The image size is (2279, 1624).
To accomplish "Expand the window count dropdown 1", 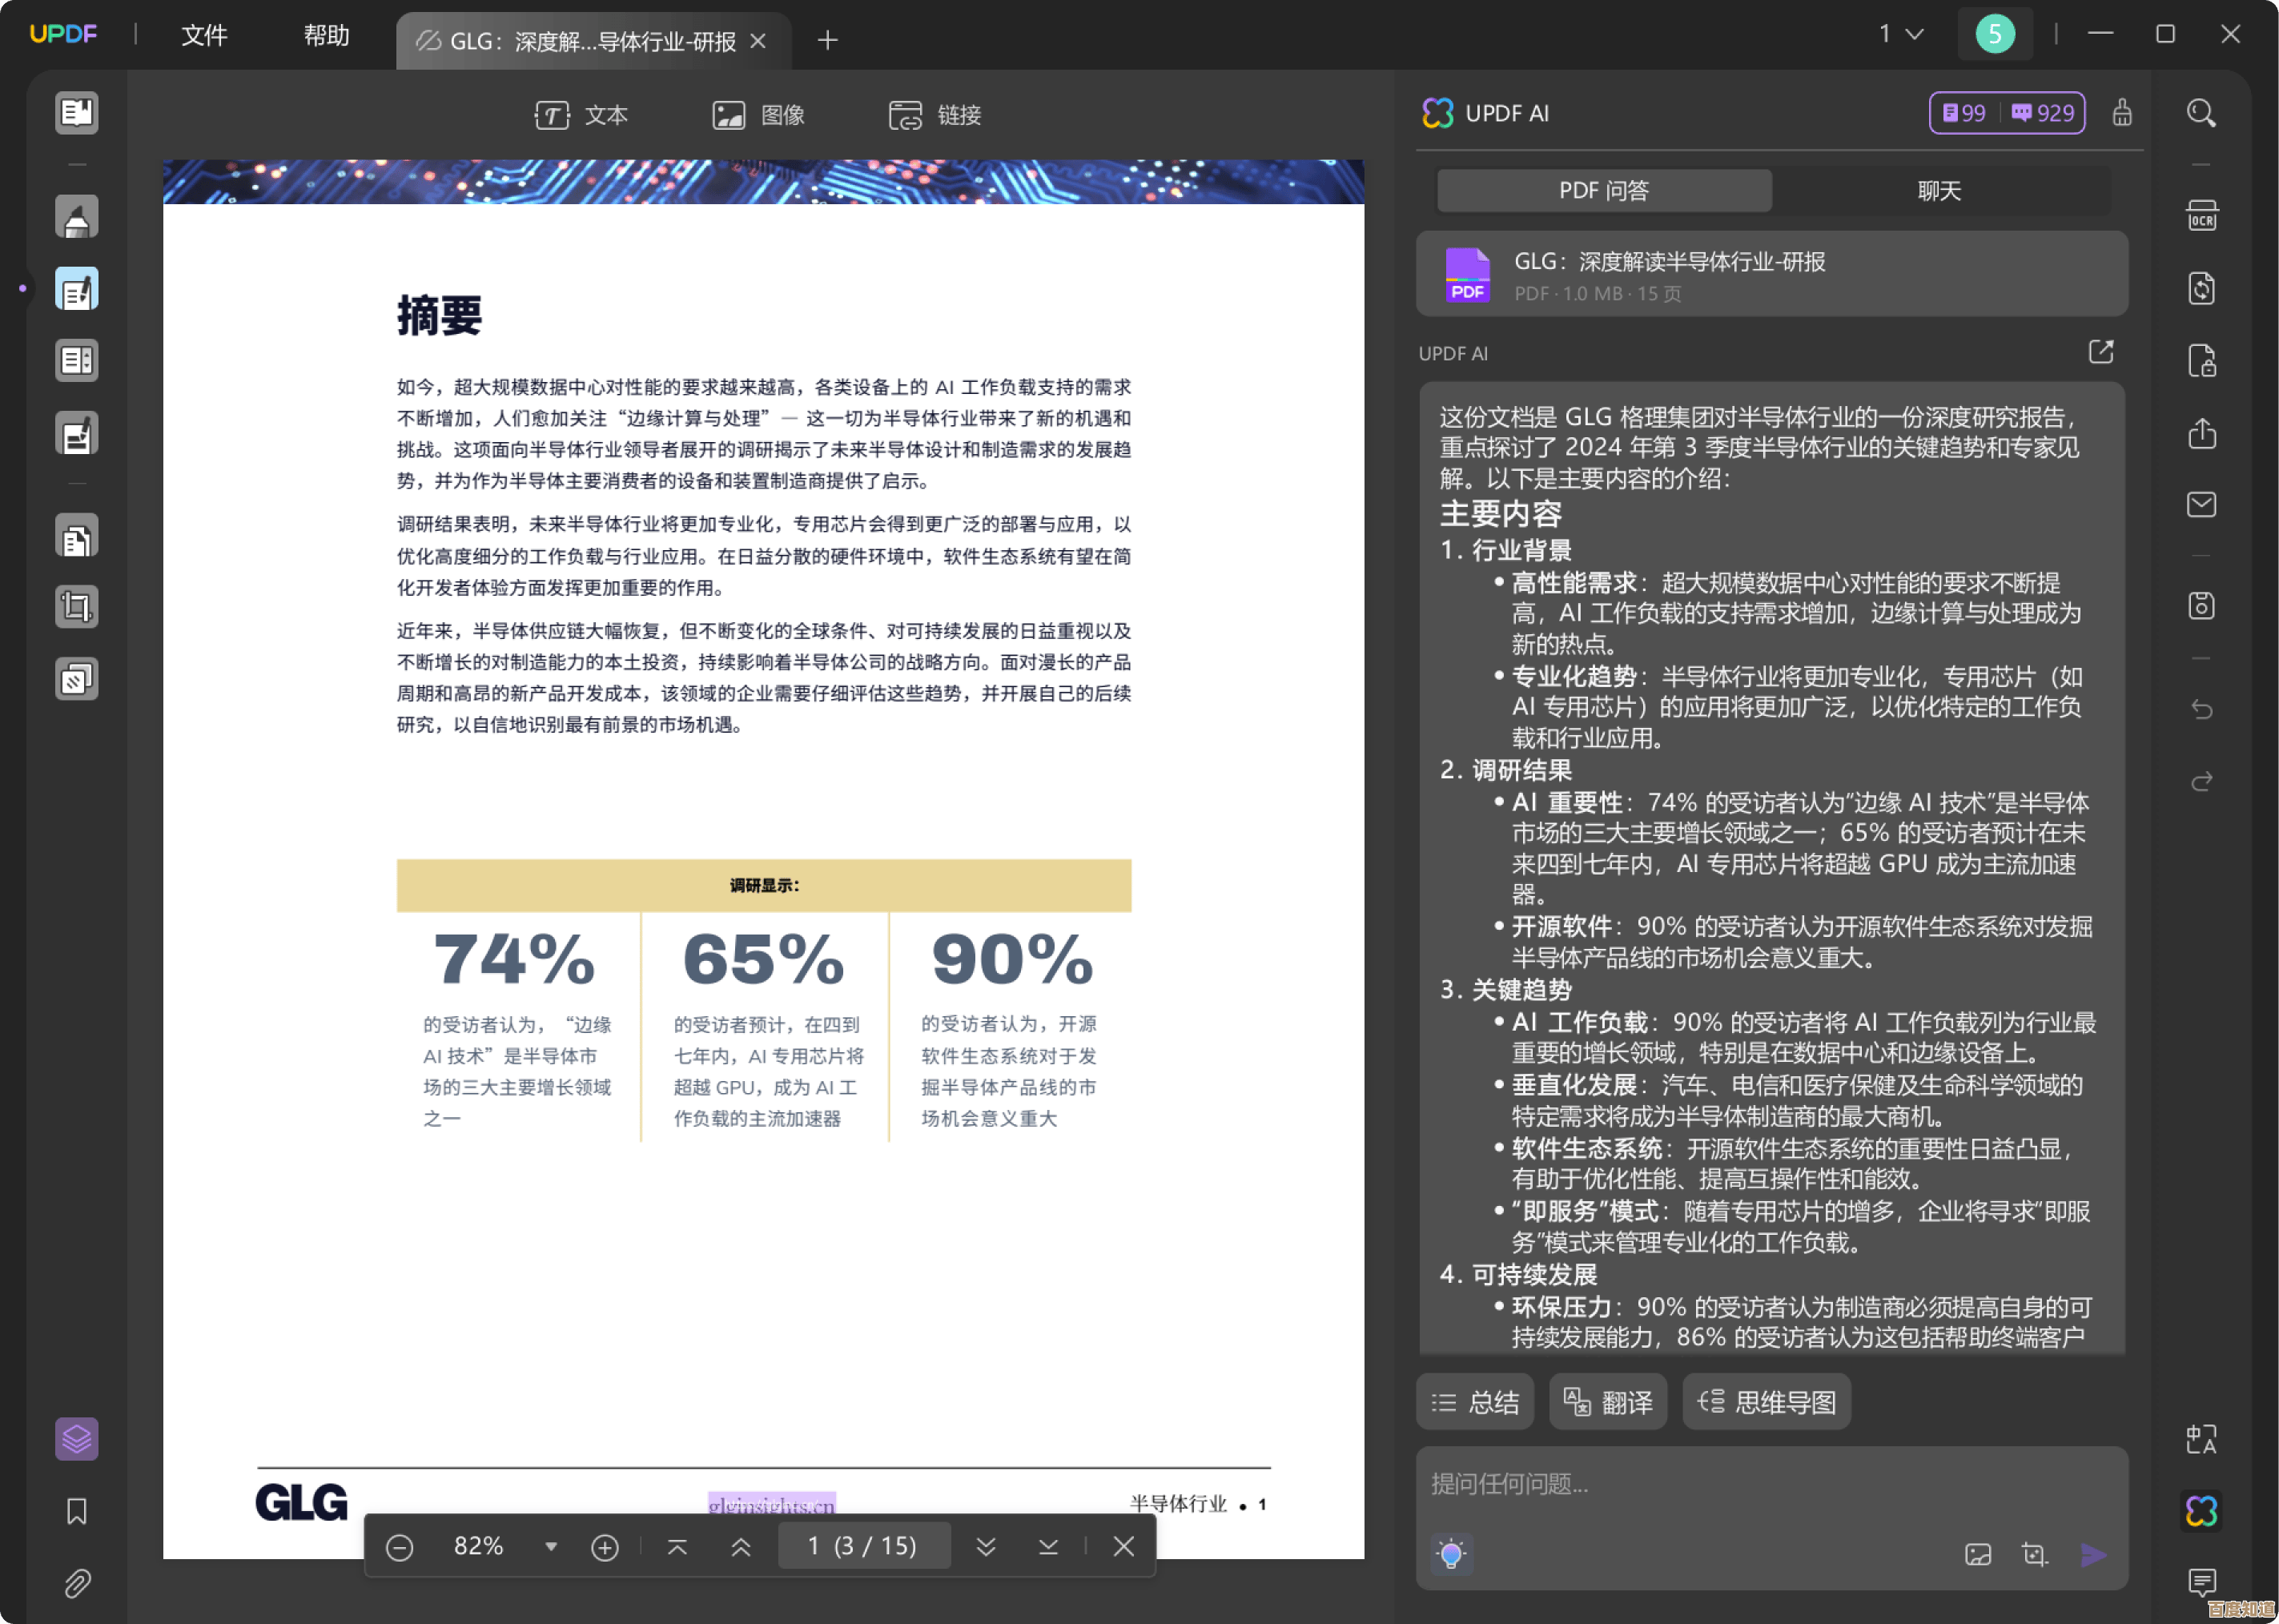I will pyautogui.click(x=1901, y=34).
